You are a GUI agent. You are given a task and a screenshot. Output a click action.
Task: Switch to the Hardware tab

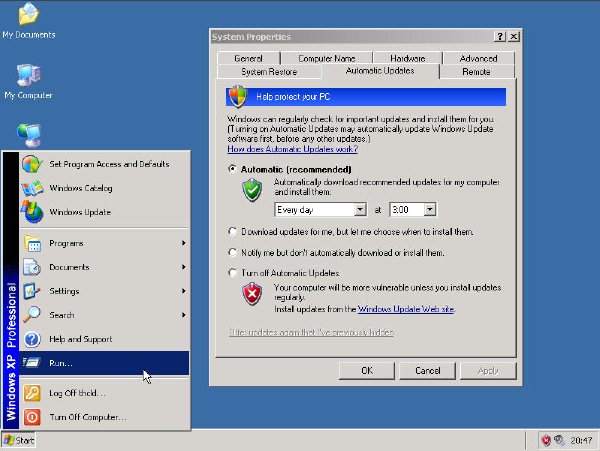408,59
